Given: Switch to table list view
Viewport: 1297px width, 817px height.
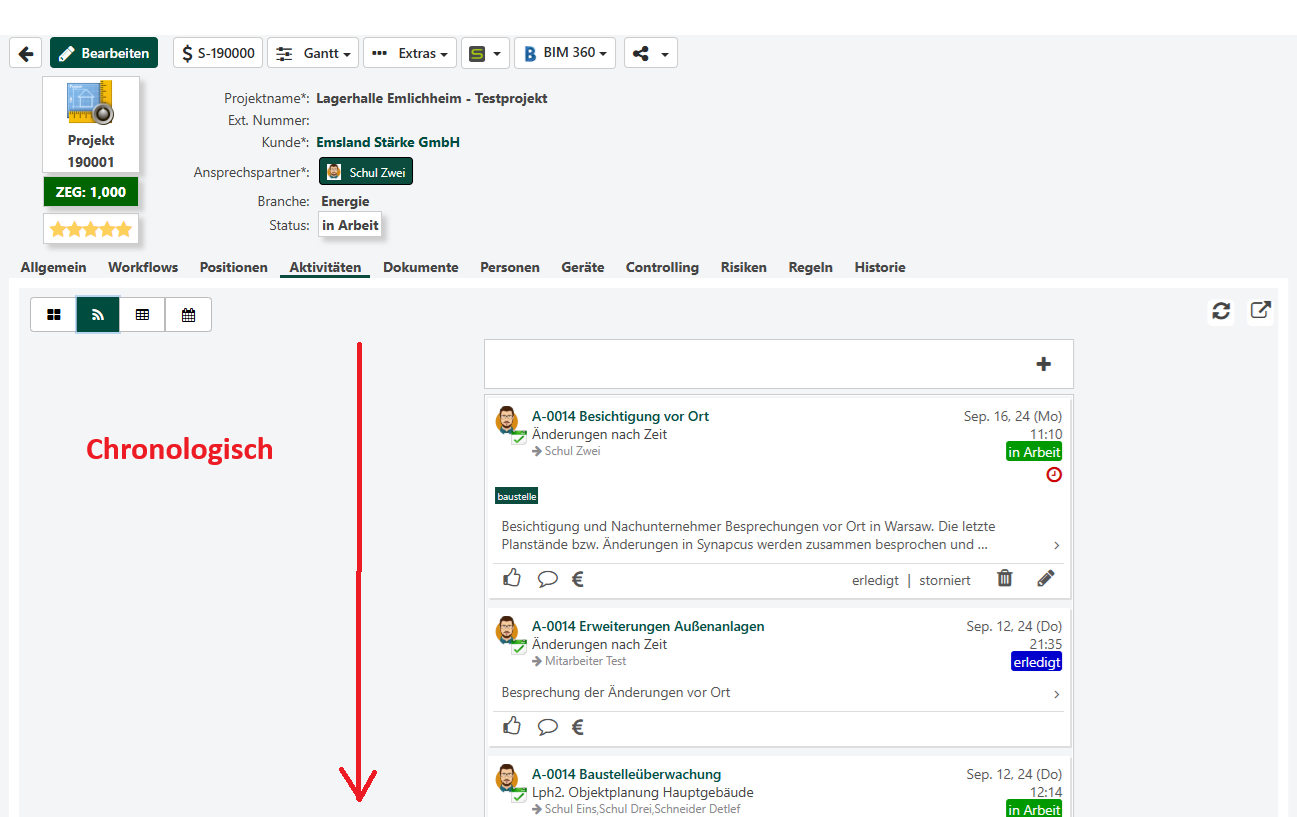Looking at the screenshot, I should [142, 314].
